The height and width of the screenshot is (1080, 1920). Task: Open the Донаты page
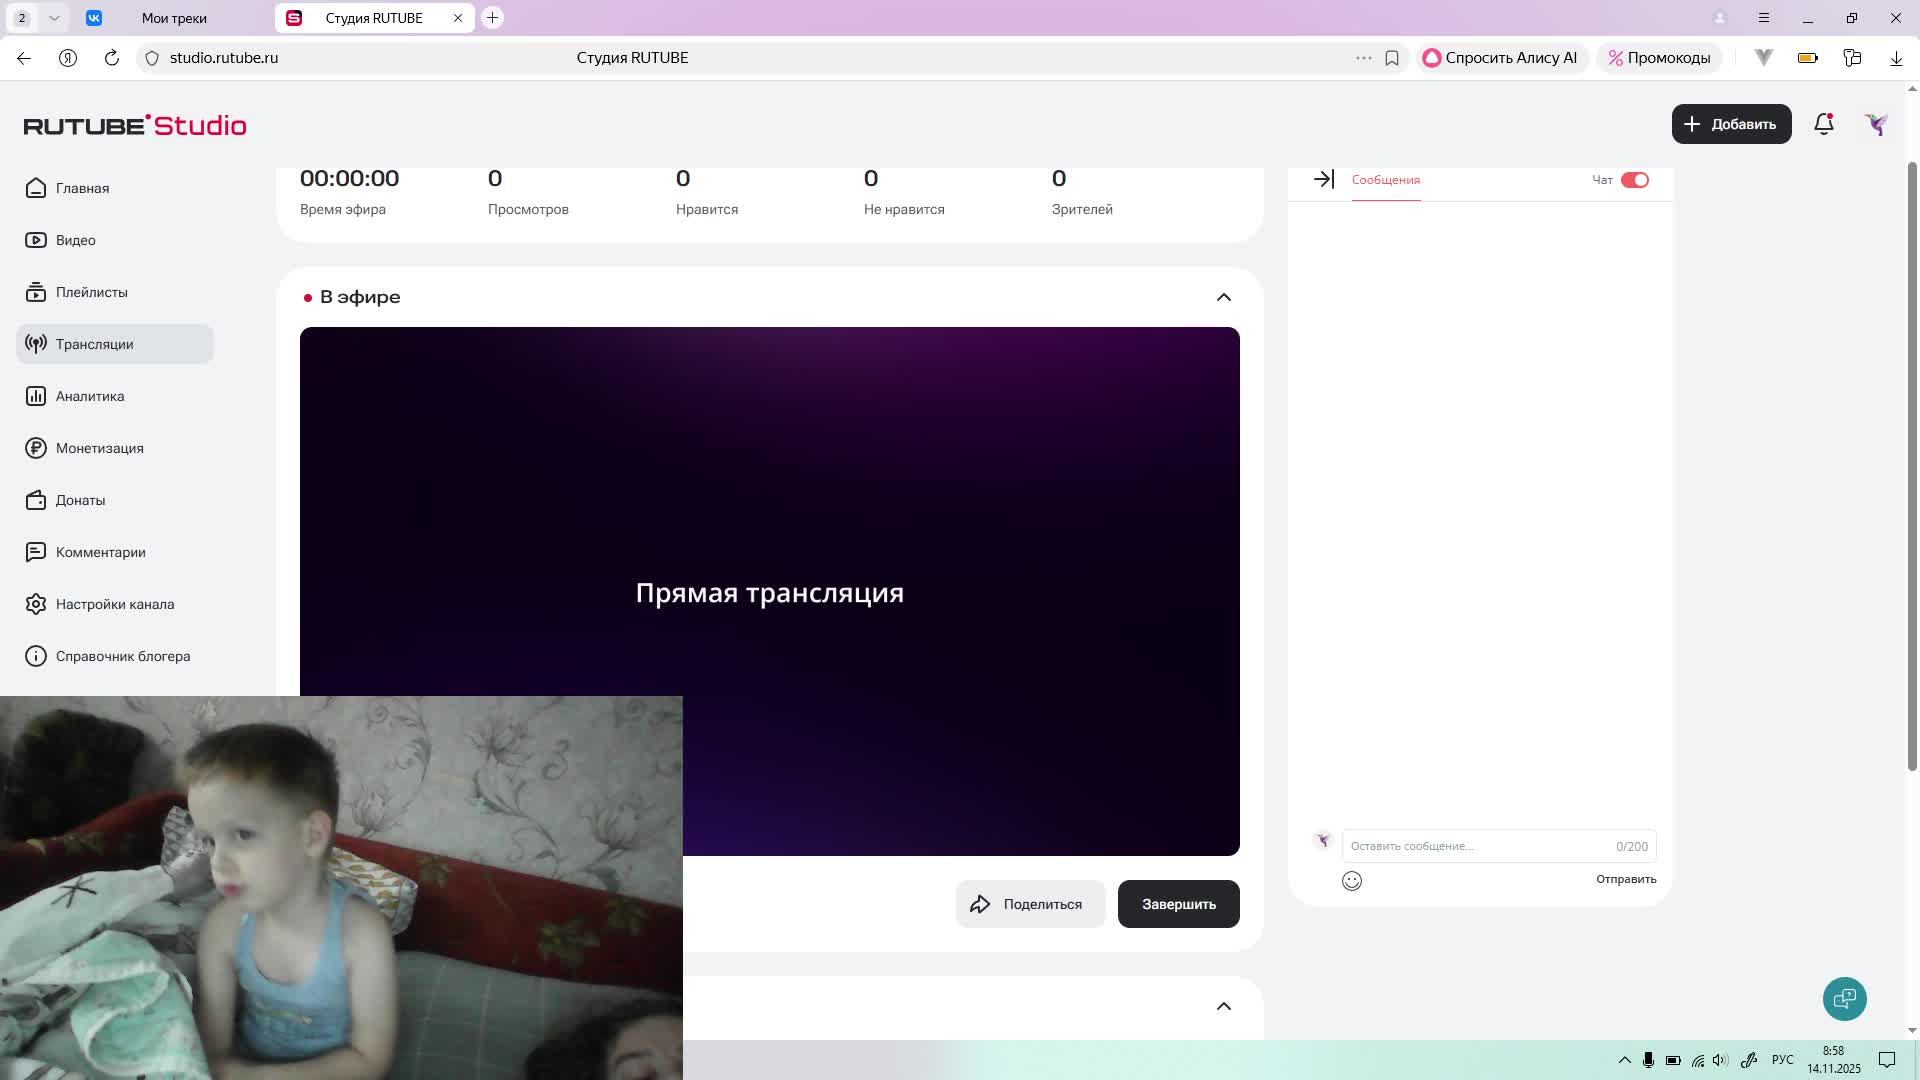pos(80,500)
